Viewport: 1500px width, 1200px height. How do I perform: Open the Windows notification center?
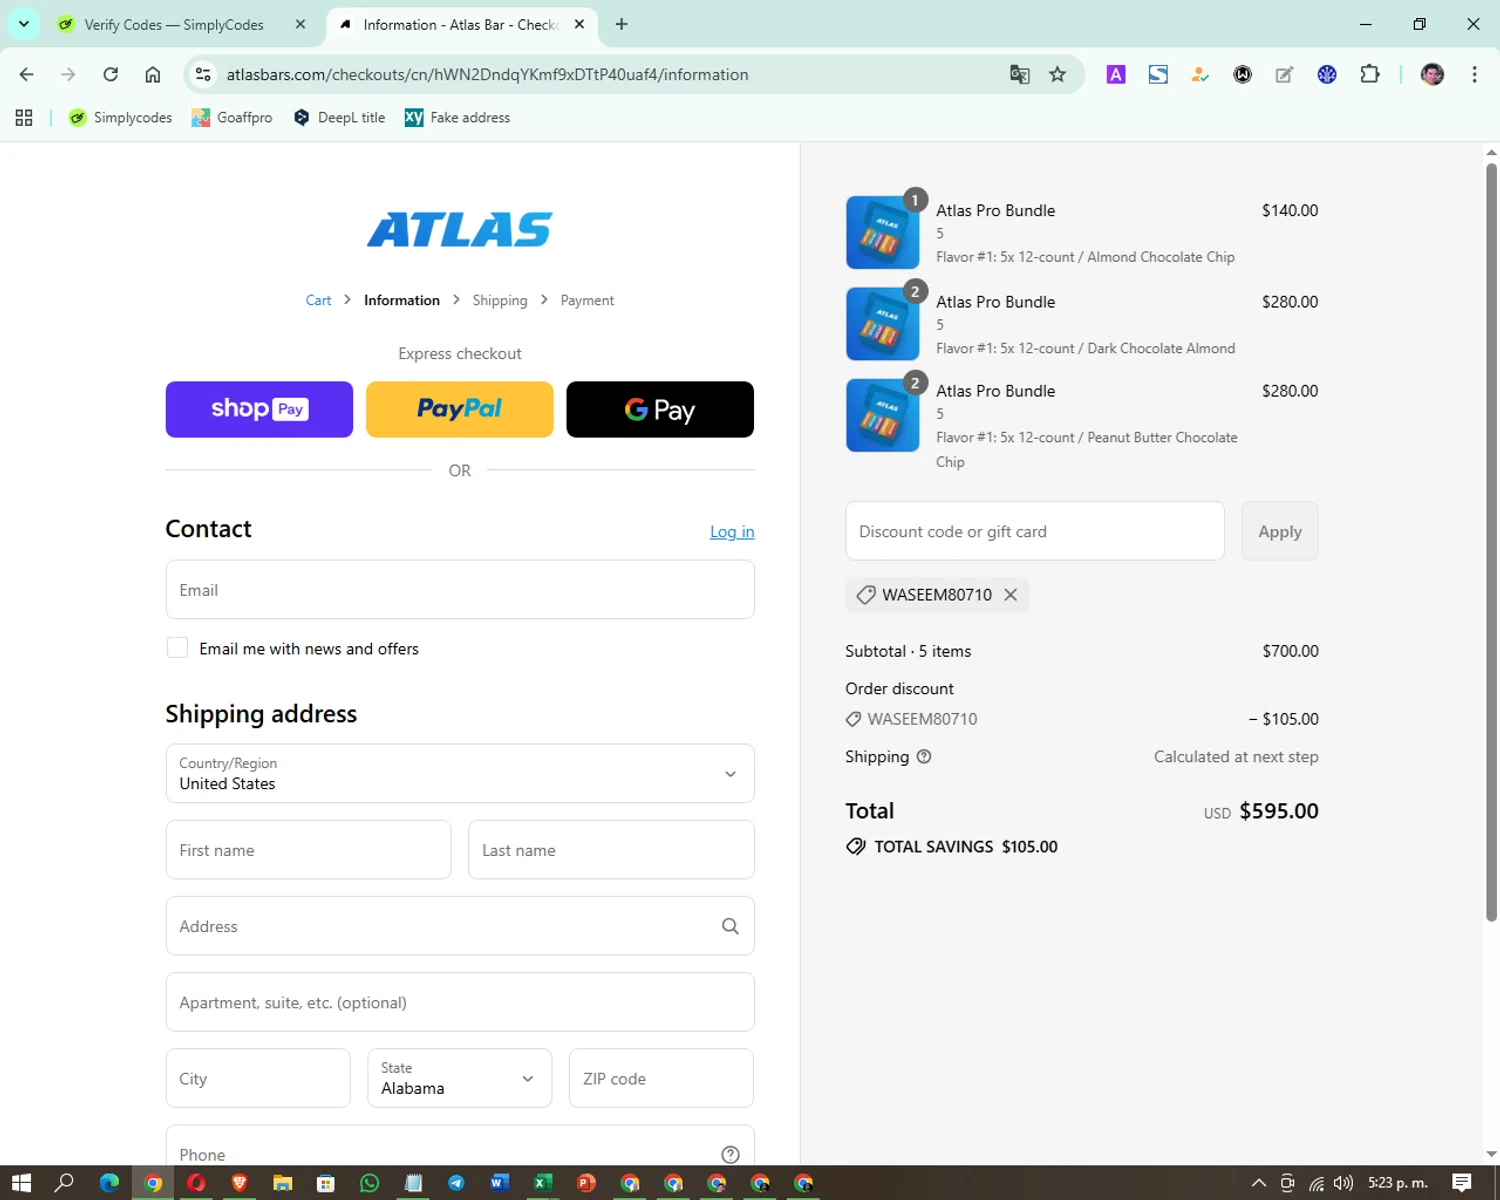[x=1462, y=1183]
